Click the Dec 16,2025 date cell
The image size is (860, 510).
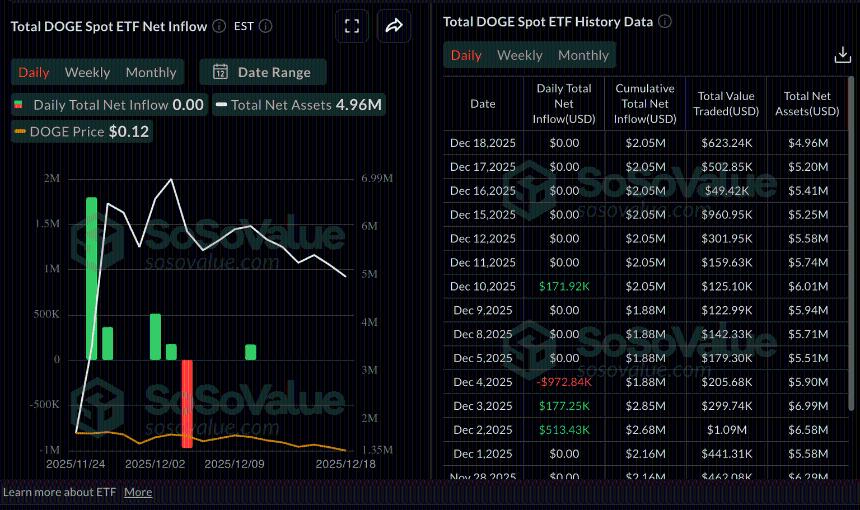point(483,191)
